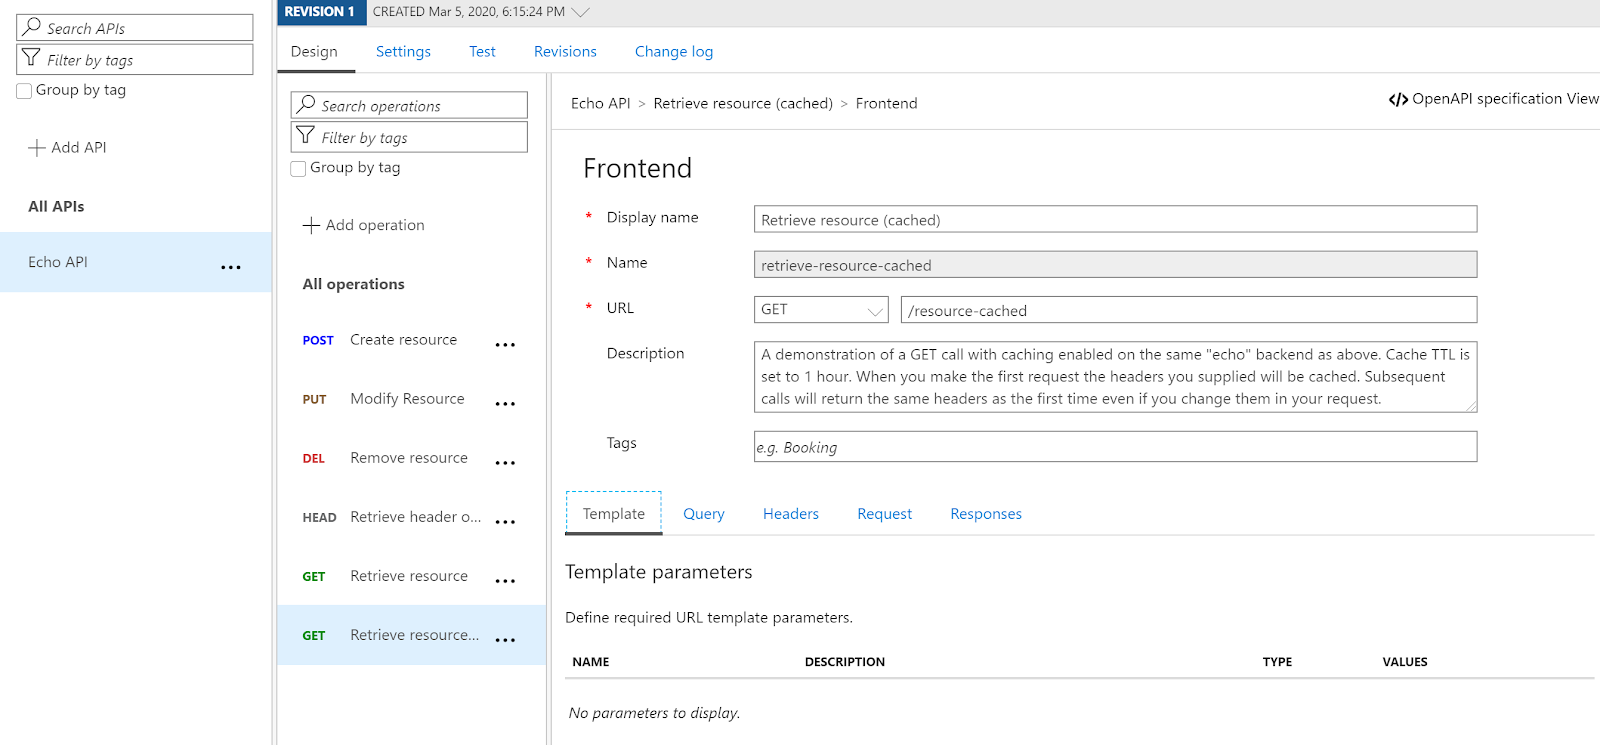This screenshot has height=745, width=1600.
Task: Expand the revision created date chevron
Action: (x=580, y=12)
